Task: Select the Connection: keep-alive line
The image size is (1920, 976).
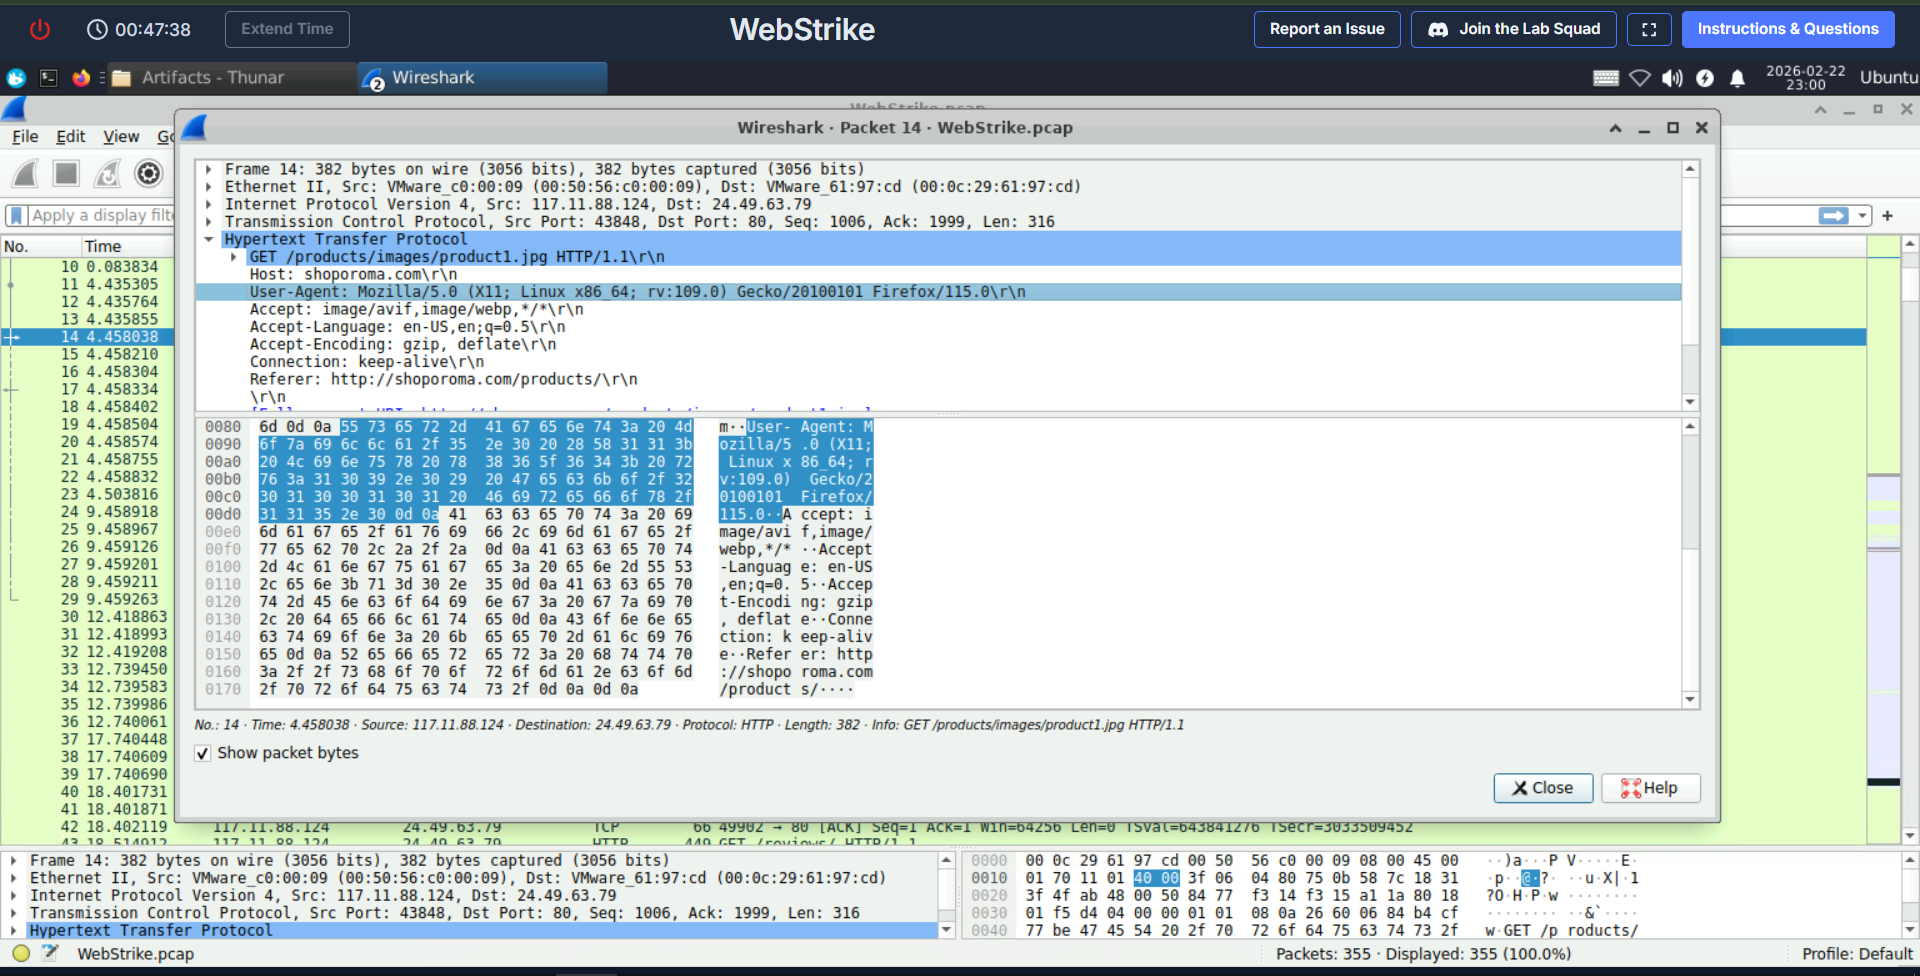Action: point(367,362)
